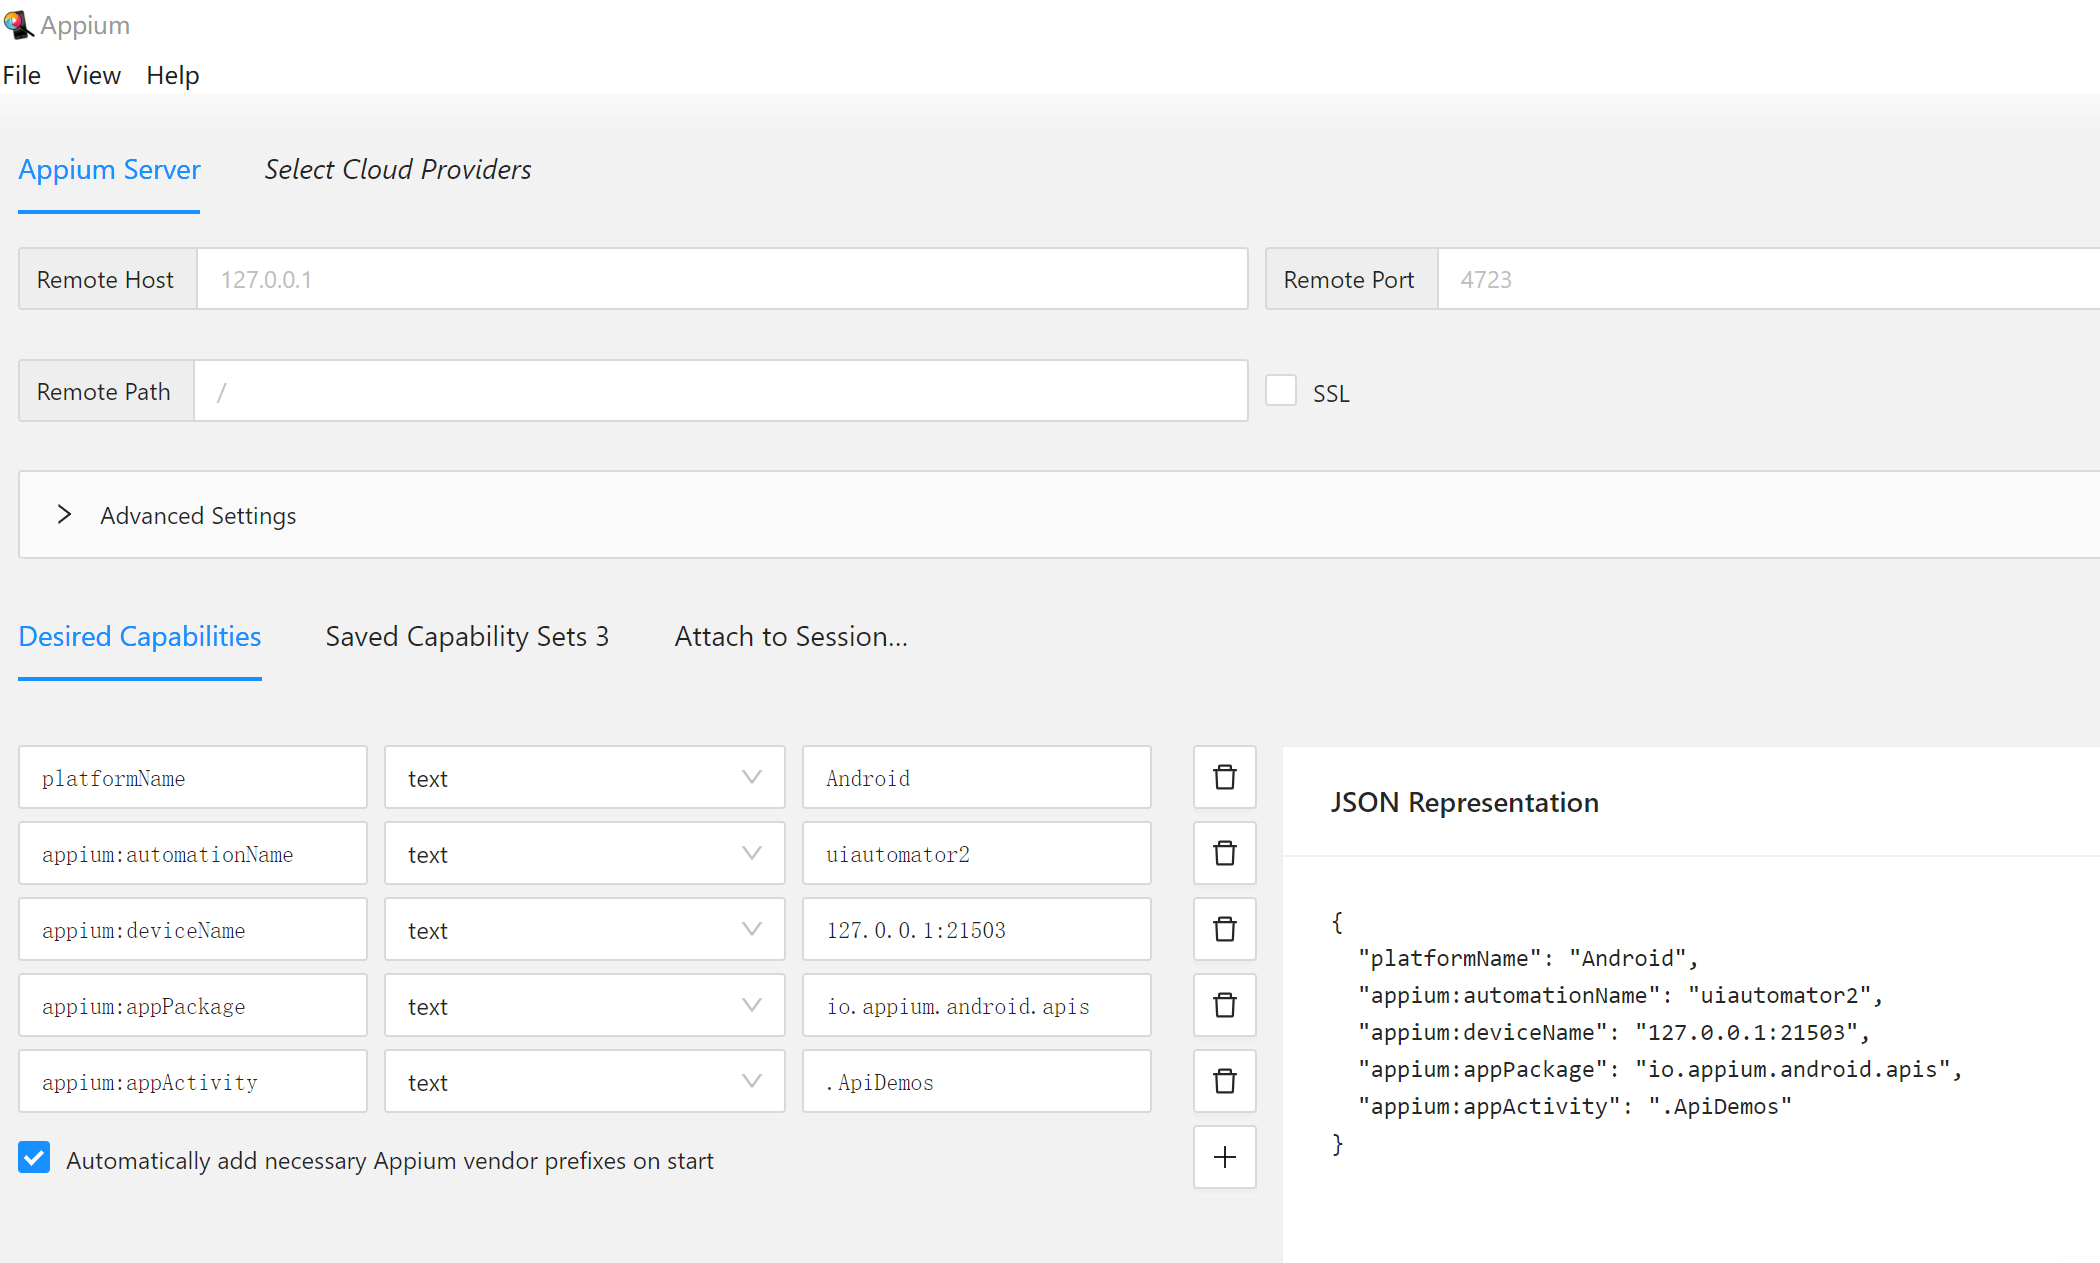Switch to Saved Capability Sets tab
The height and width of the screenshot is (1263, 2100).
tap(467, 637)
